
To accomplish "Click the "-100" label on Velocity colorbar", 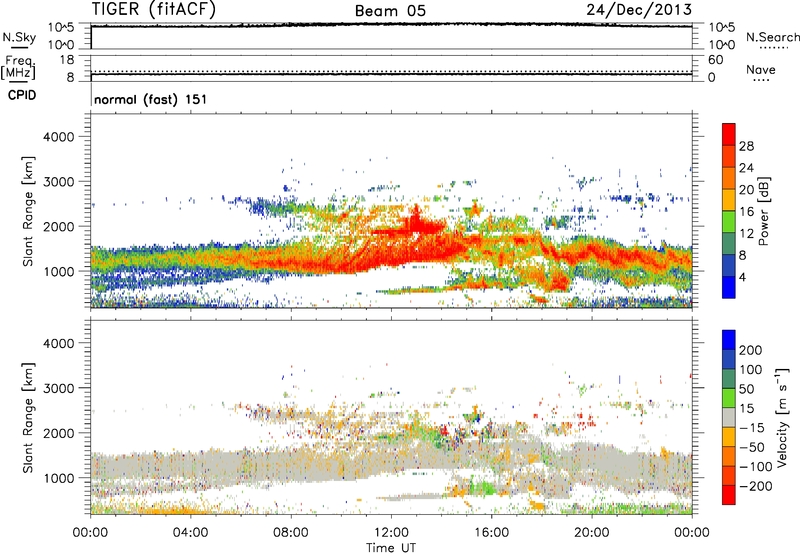I will click(x=756, y=467).
